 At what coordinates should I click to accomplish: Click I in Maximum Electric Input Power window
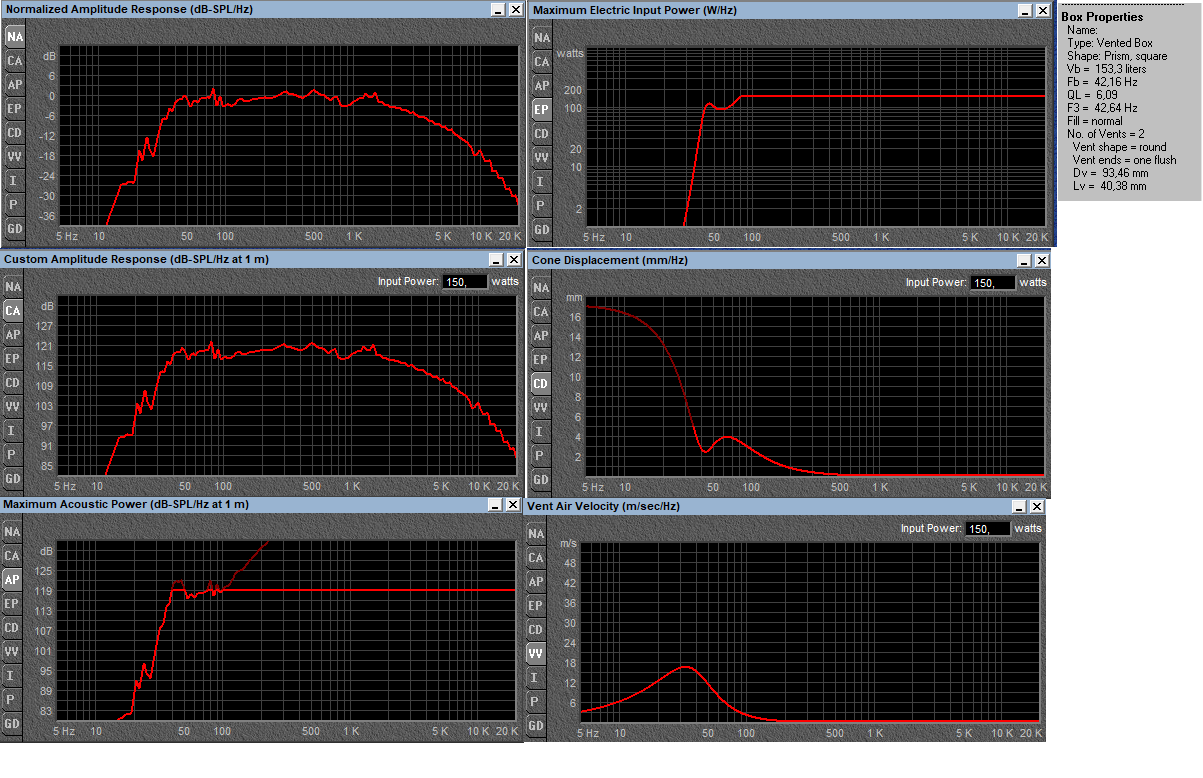(541, 182)
